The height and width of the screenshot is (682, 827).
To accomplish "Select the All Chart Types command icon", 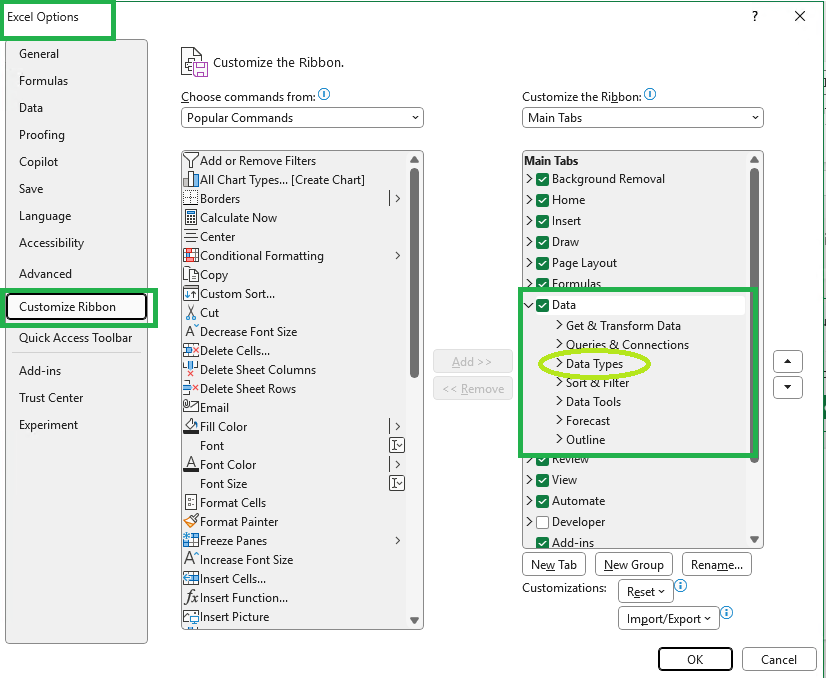I will pos(190,180).
